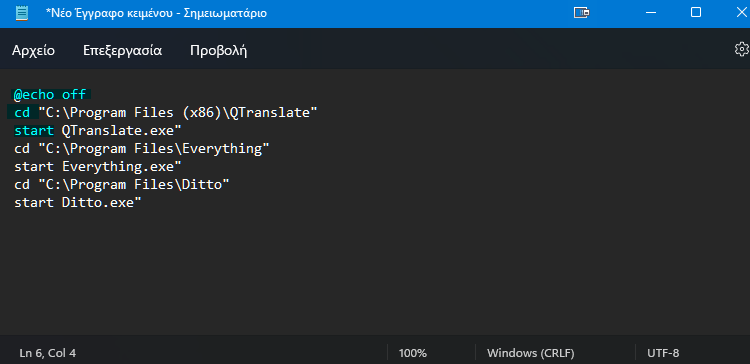Open the Επεξεργασία menu

pyautogui.click(x=122, y=51)
